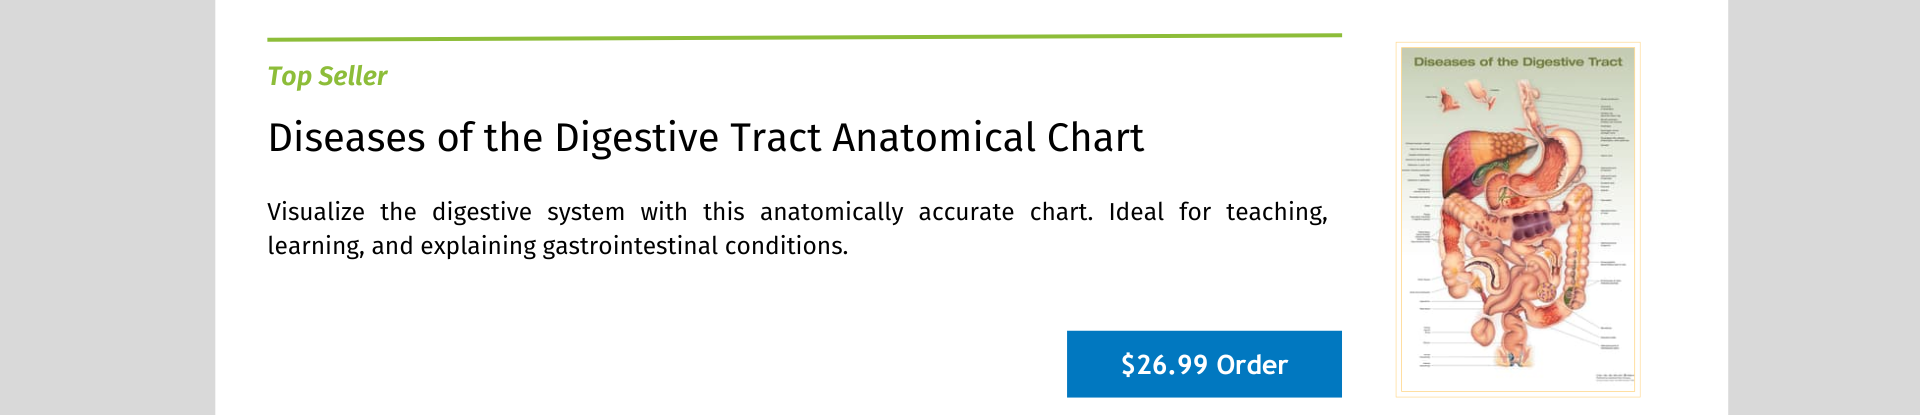This screenshot has width=1920, height=415.
Task: Click the $26.99 price text
Action: 1164,364
